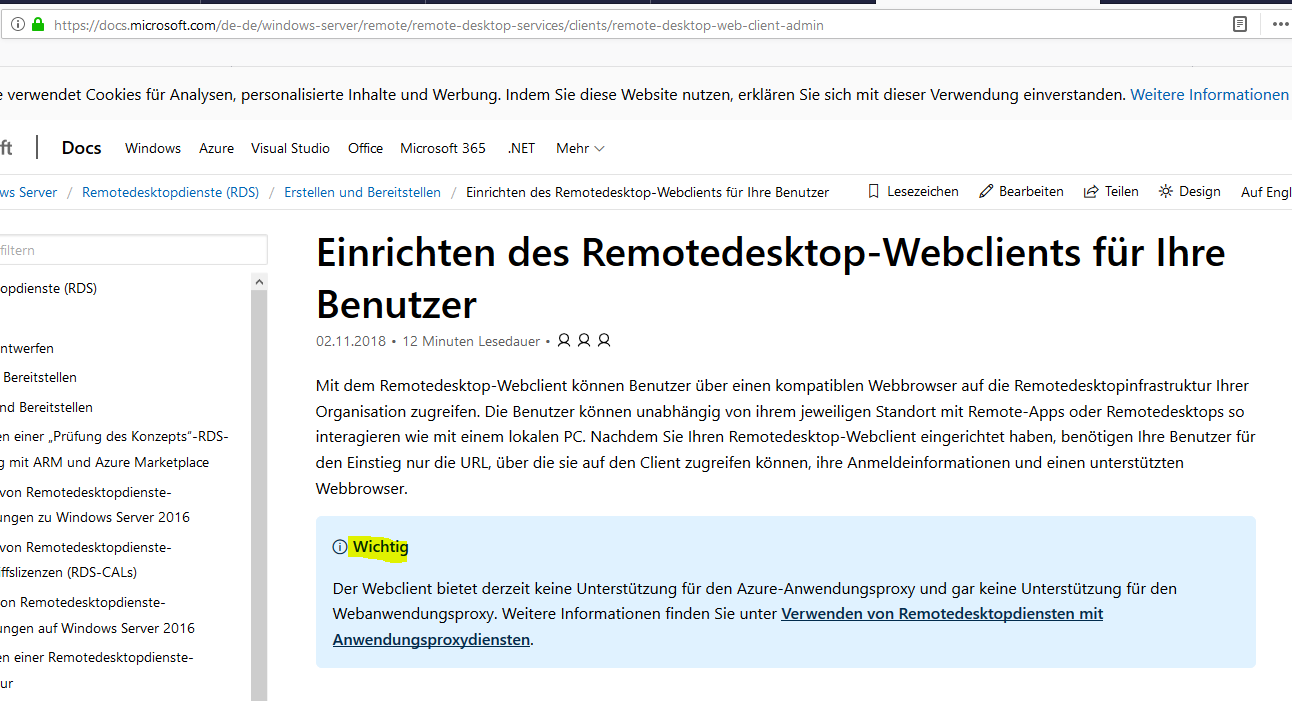Click the '02.11.2018' date text
The height and width of the screenshot is (701, 1292).
tap(351, 341)
